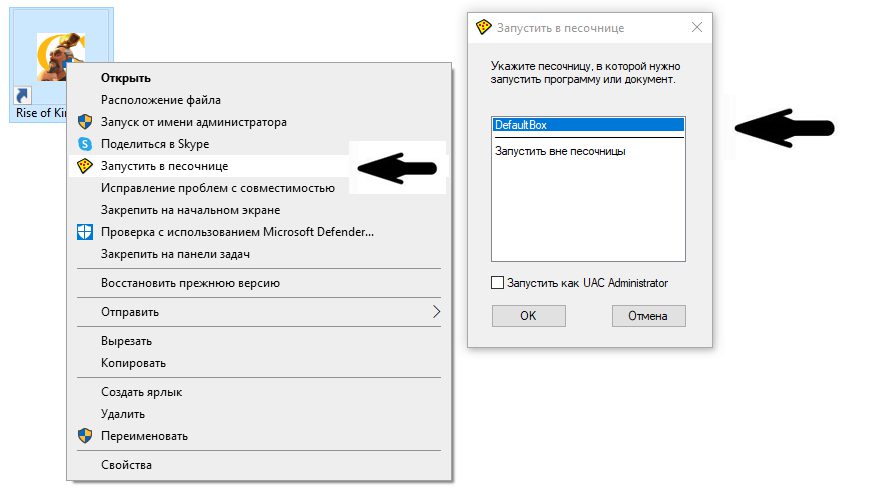Select Свойства at the menu bottom
877x493 pixels.
click(x=126, y=464)
